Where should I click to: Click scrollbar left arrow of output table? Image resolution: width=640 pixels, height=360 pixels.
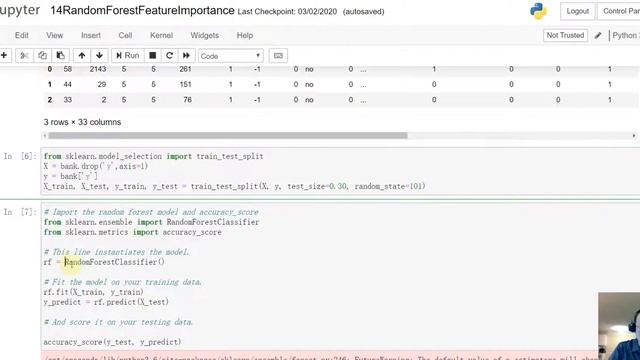45,136
